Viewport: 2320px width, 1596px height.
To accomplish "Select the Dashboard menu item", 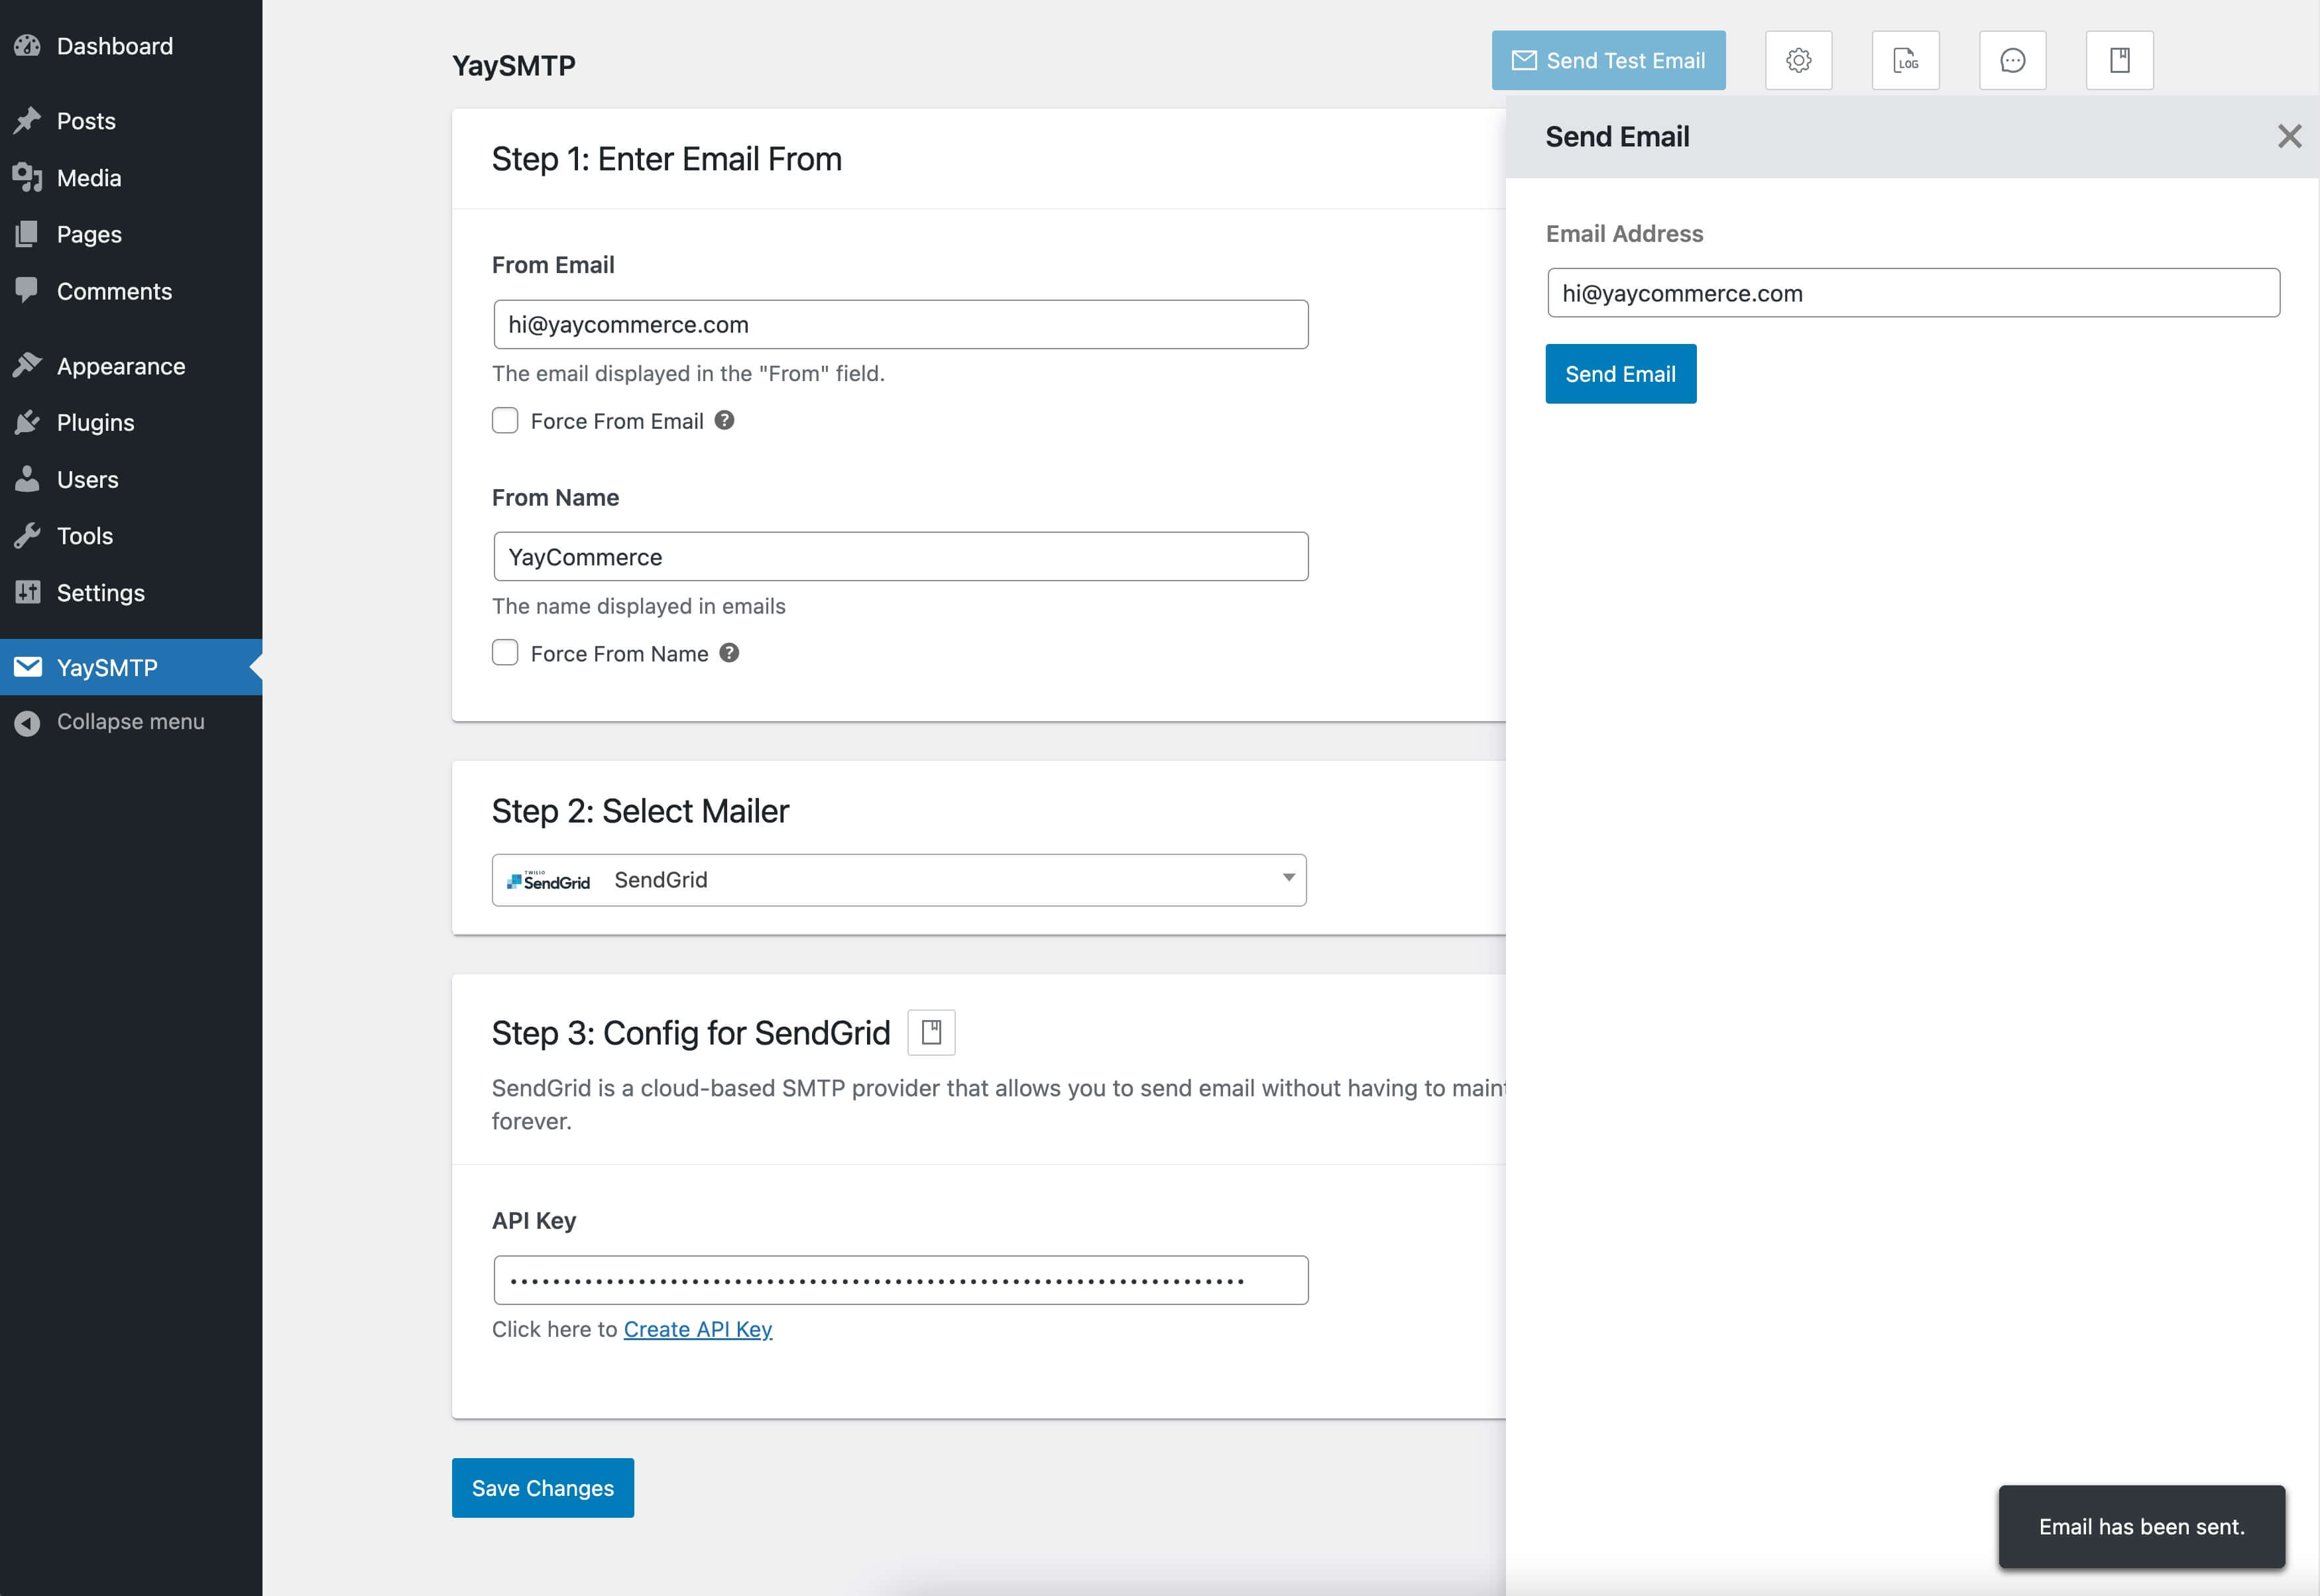I will 115,44.
